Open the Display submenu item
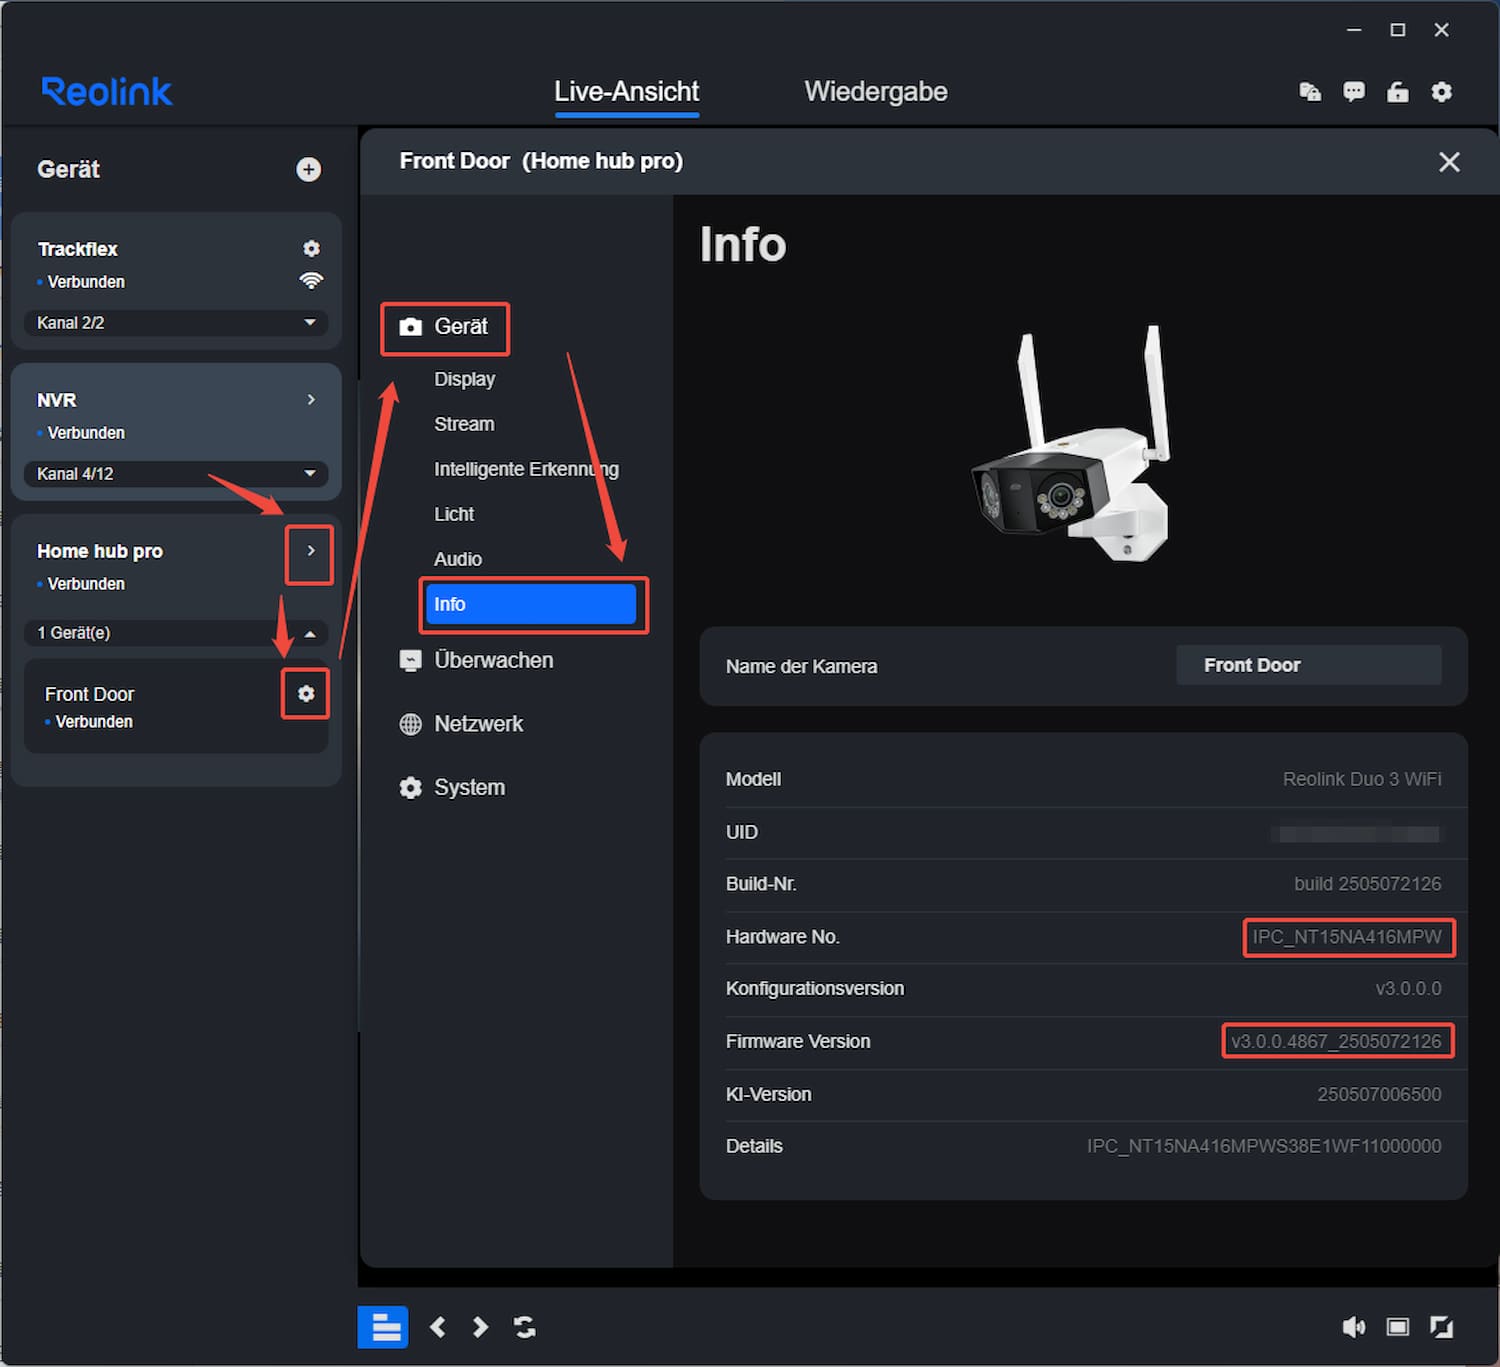 (465, 379)
